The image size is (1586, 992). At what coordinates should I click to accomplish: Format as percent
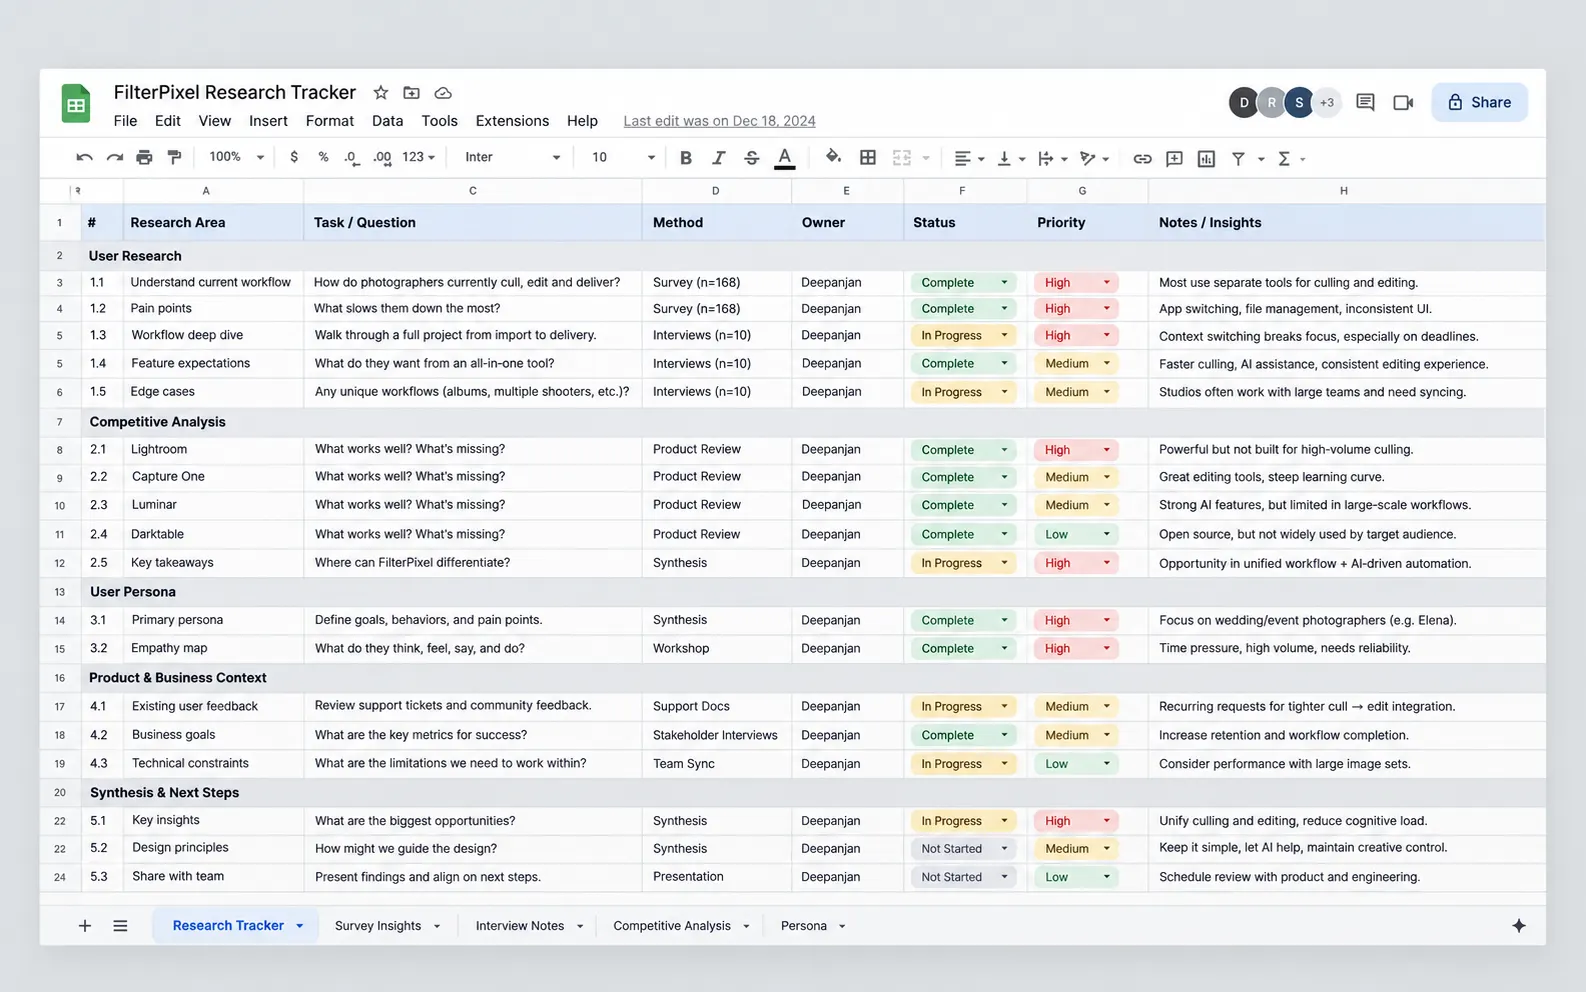[x=323, y=157]
